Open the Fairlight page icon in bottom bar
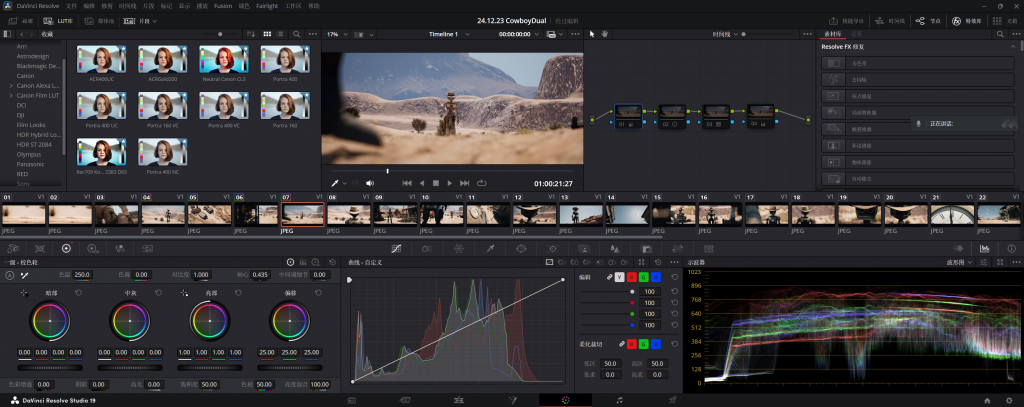1024x407 pixels. tap(620, 400)
